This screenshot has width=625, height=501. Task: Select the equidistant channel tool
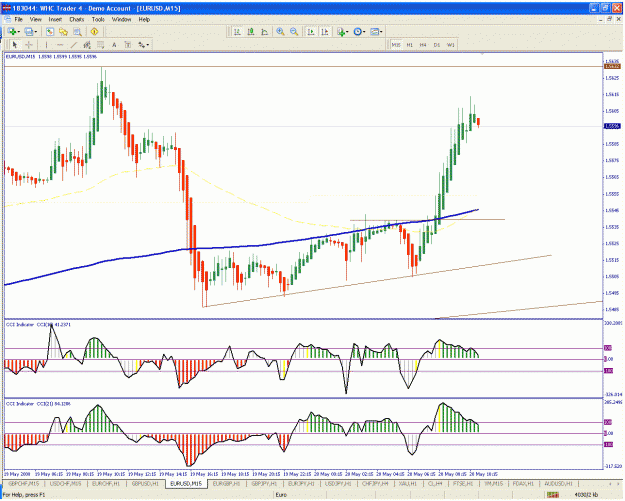pos(87,45)
